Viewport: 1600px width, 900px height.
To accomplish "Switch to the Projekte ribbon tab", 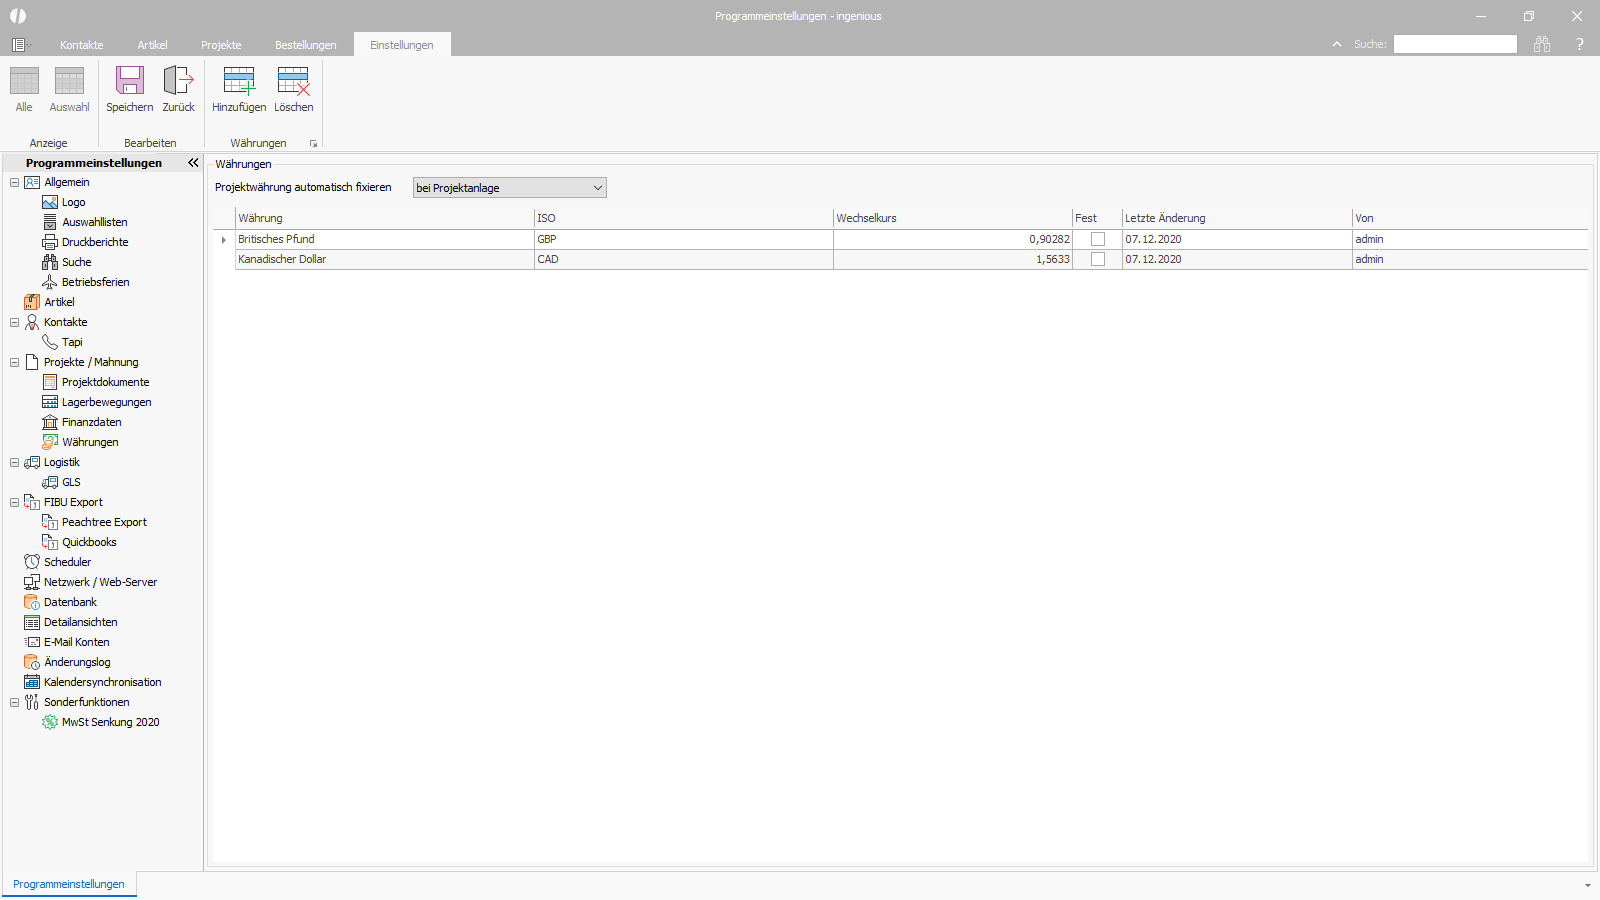I will tap(221, 45).
